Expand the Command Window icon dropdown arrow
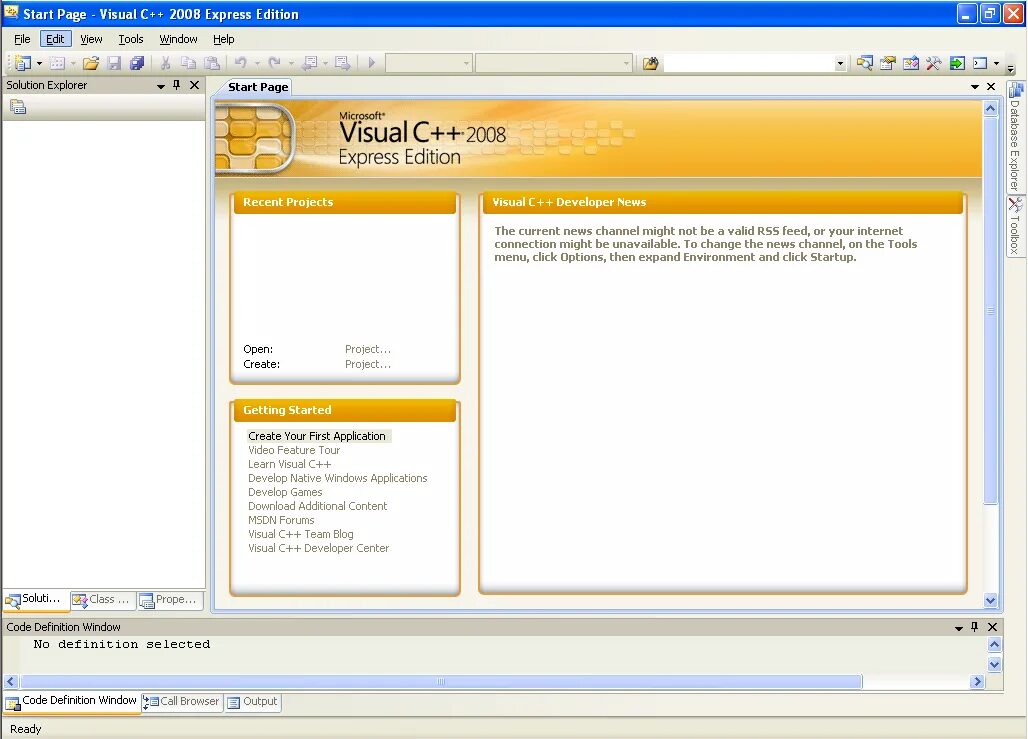Viewport: 1028px width, 739px height. (x=996, y=64)
